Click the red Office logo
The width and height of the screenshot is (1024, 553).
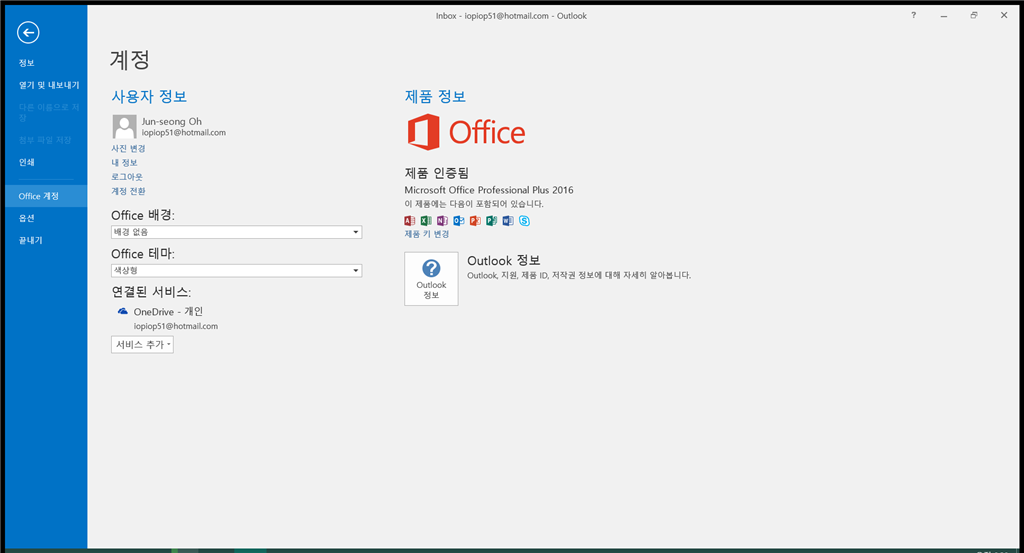[x=466, y=133]
